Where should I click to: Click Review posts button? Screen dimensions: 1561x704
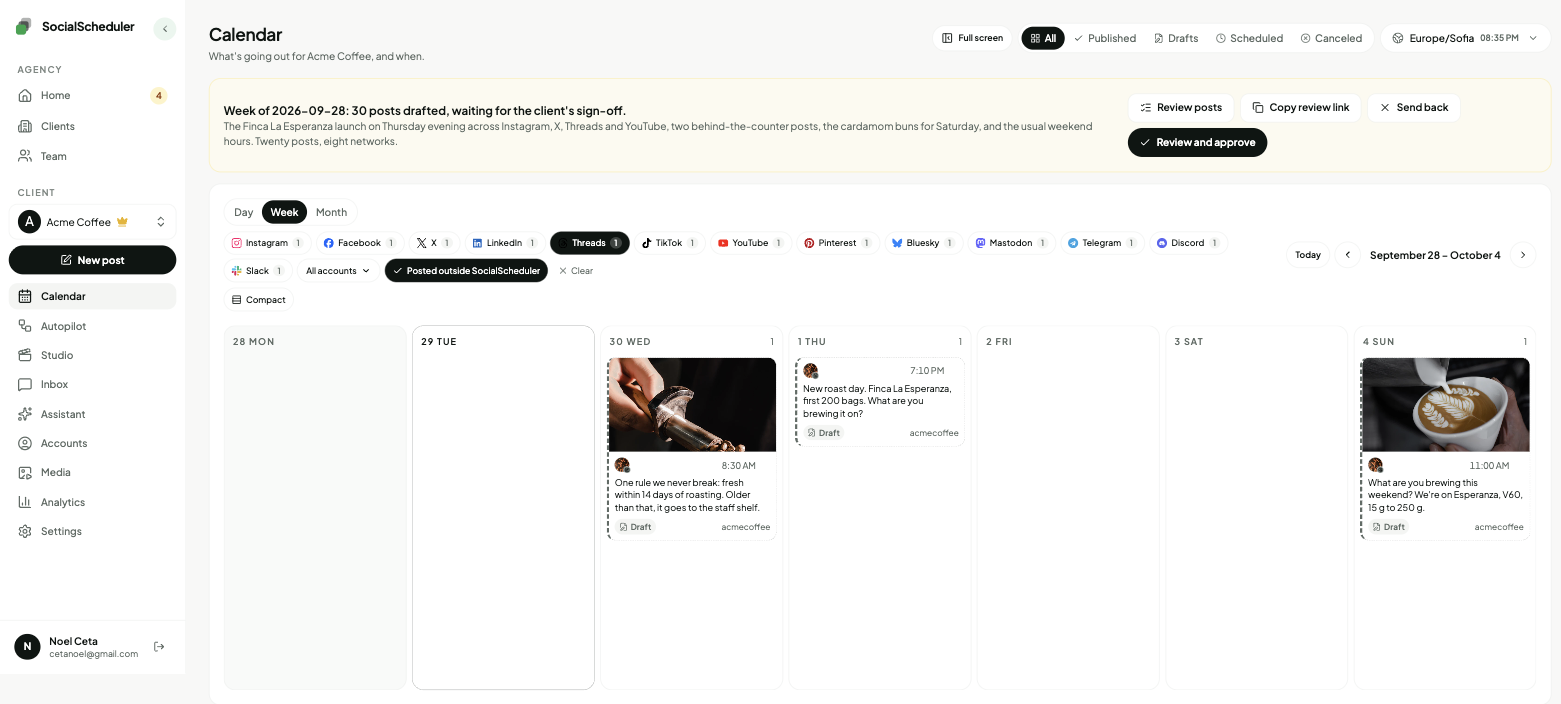pyautogui.click(x=1181, y=108)
